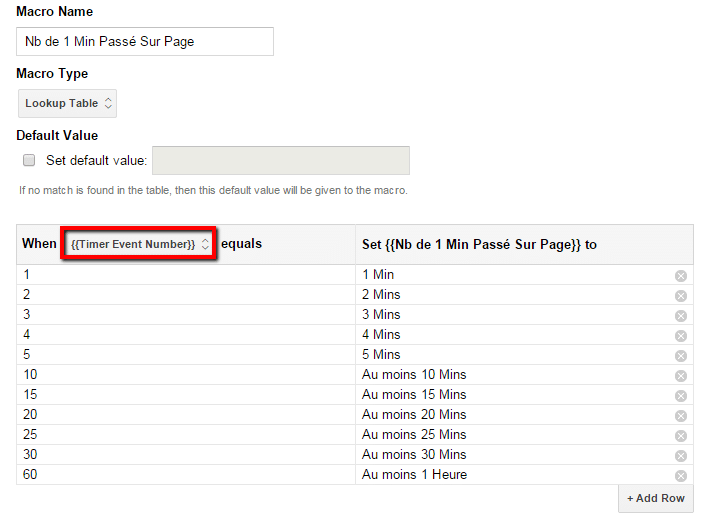
Task: Delete the 'Au moins 15 Mins' row
Action: pos(681,395)
